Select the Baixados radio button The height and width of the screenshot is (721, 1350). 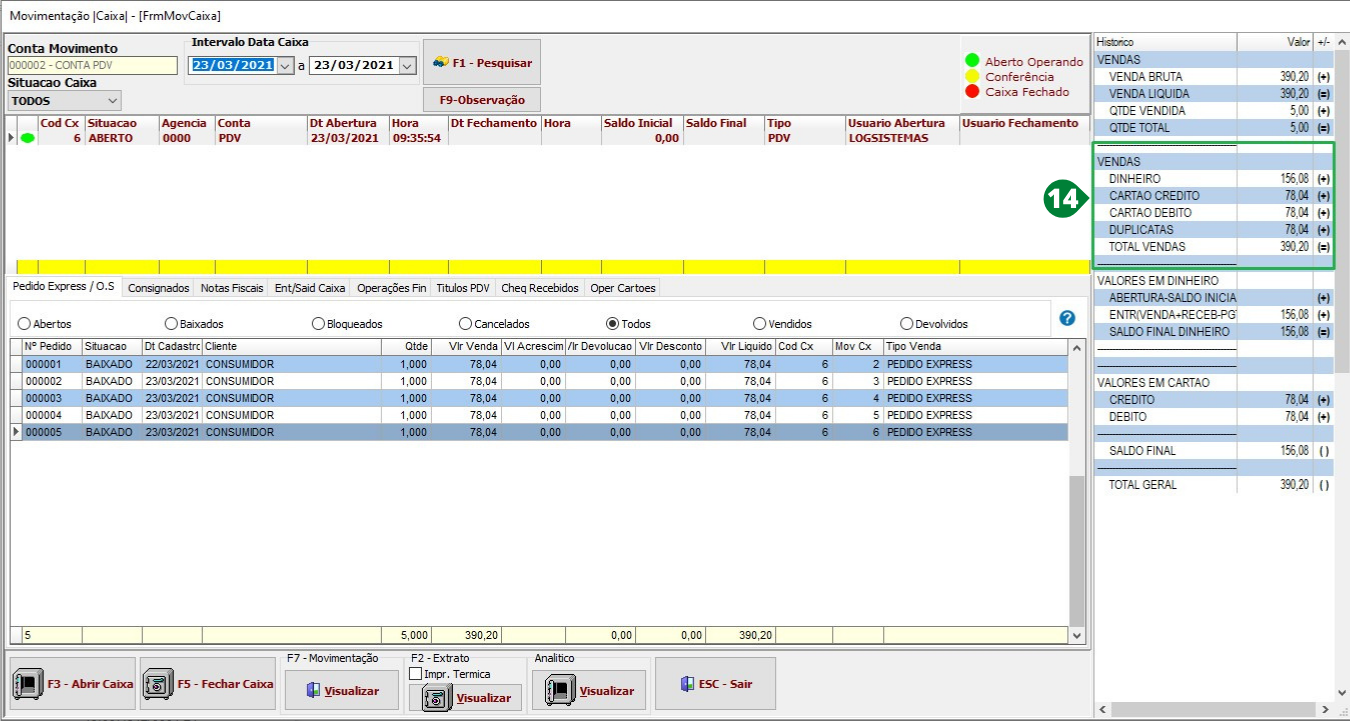pos(170,324)
